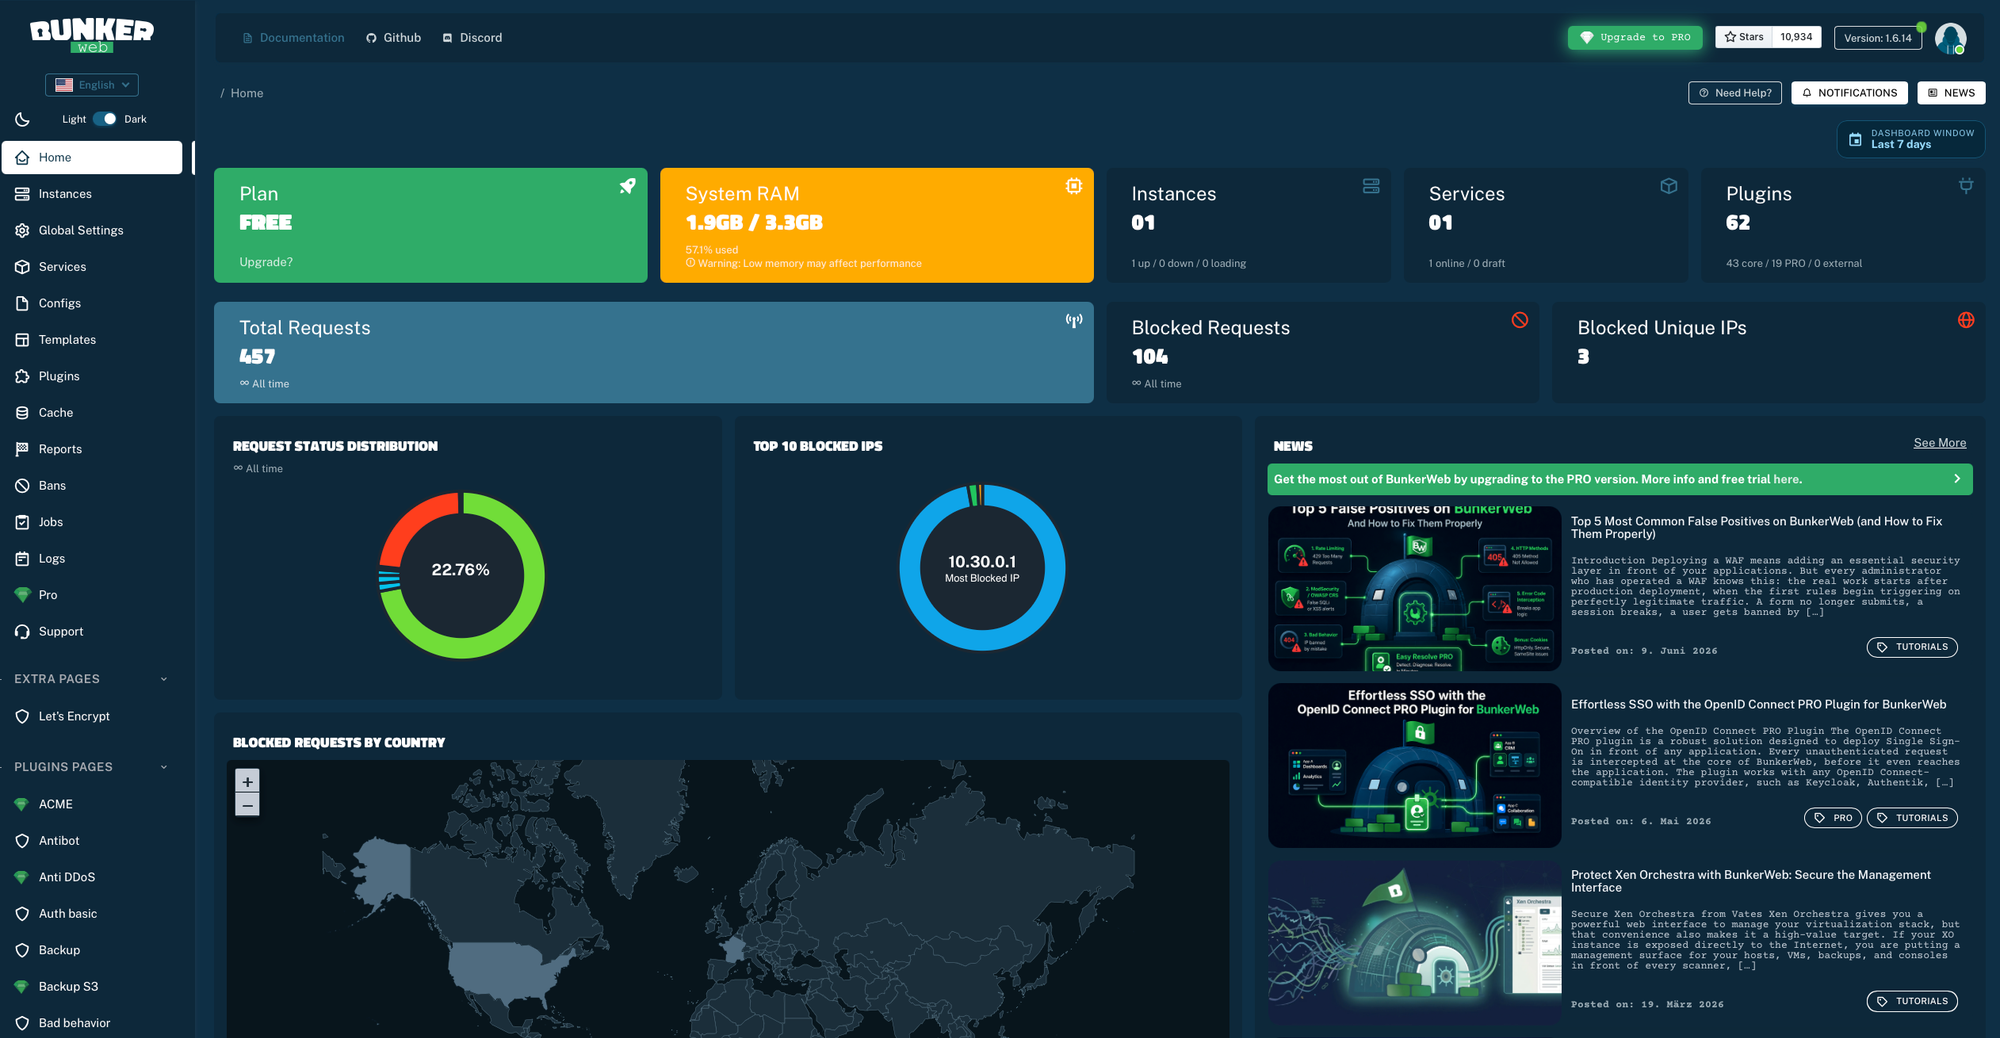Click the Configs file icon
The image size is (2000, 1038).
[22, 303]
